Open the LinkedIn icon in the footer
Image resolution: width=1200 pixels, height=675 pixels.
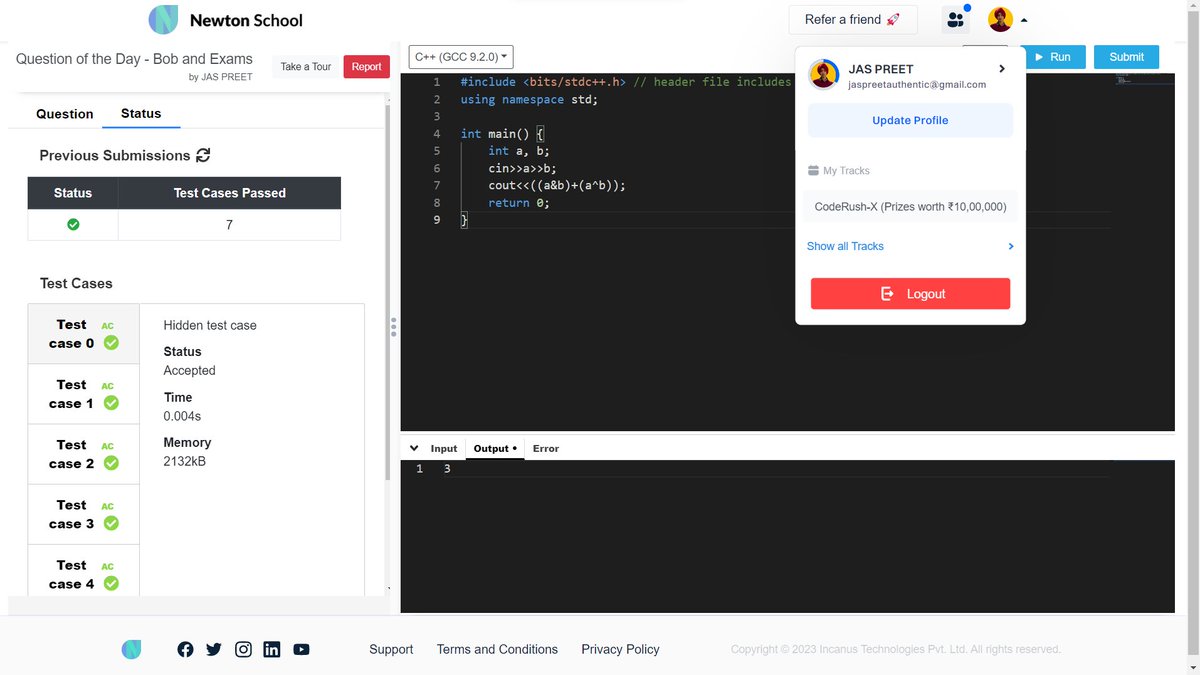tap(271, 649)
